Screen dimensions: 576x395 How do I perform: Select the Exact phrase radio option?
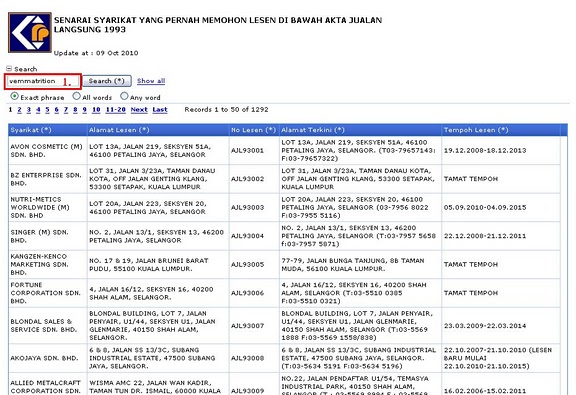(15, 96)
